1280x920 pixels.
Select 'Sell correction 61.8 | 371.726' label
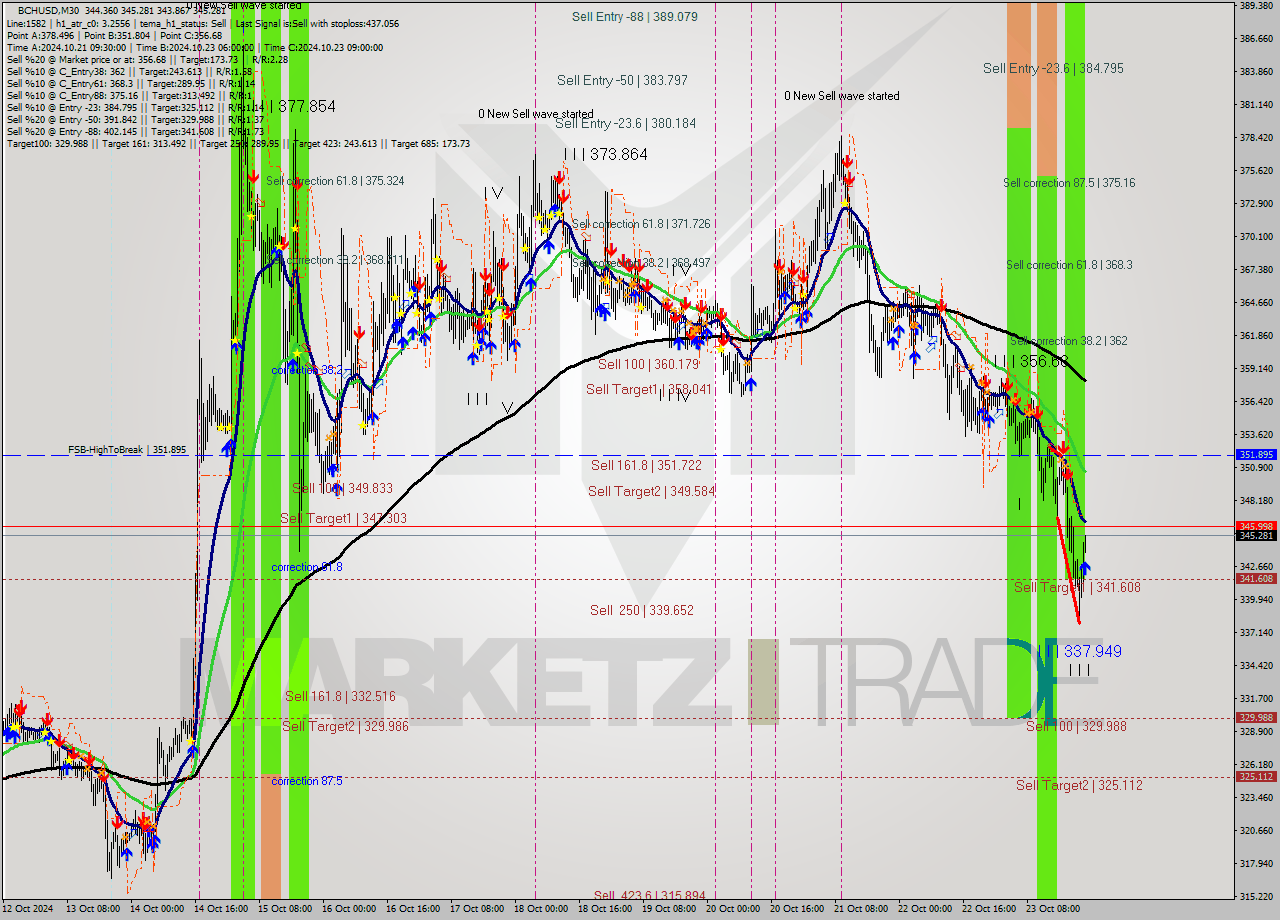641,224
